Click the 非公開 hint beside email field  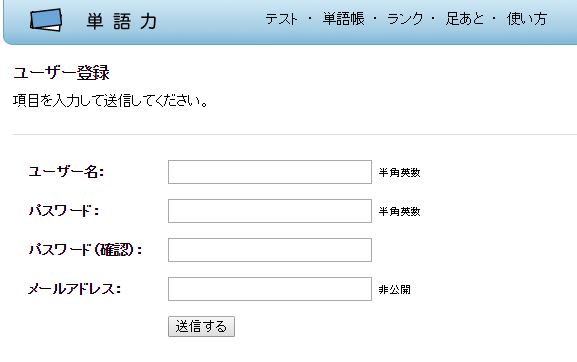point(394,290)
